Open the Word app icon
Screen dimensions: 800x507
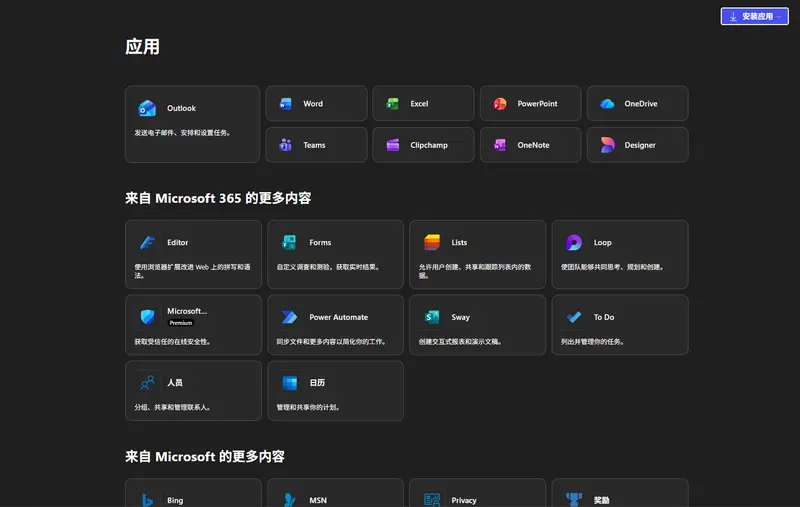[286, 104]
